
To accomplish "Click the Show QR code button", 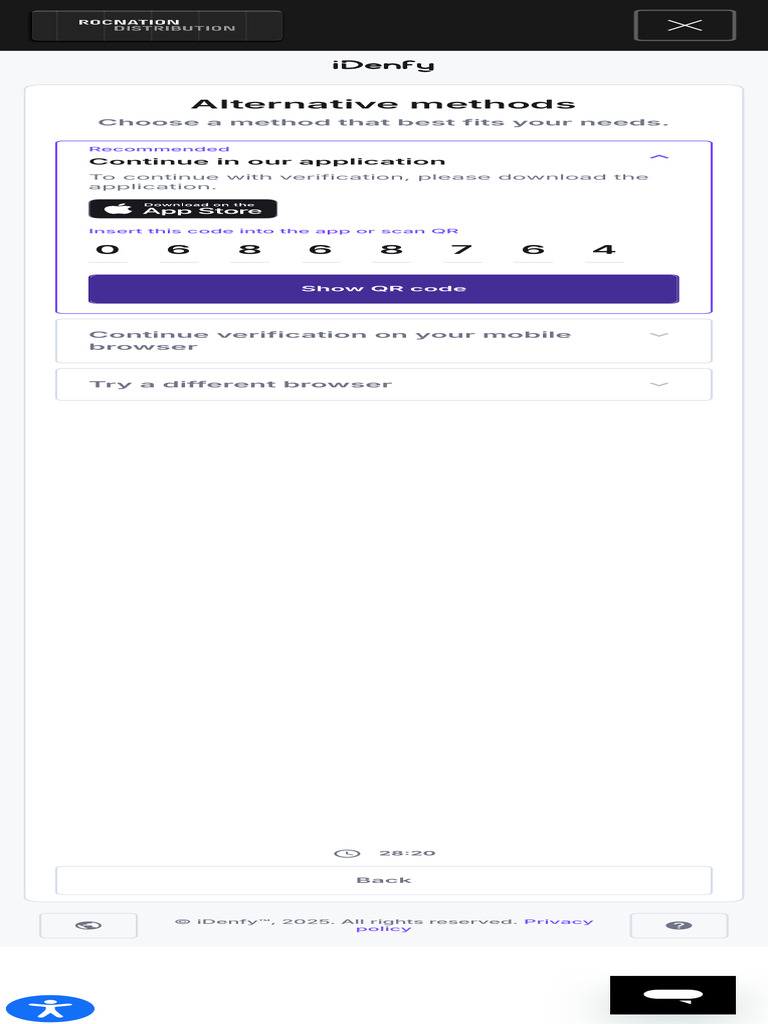I will point(383,289).
